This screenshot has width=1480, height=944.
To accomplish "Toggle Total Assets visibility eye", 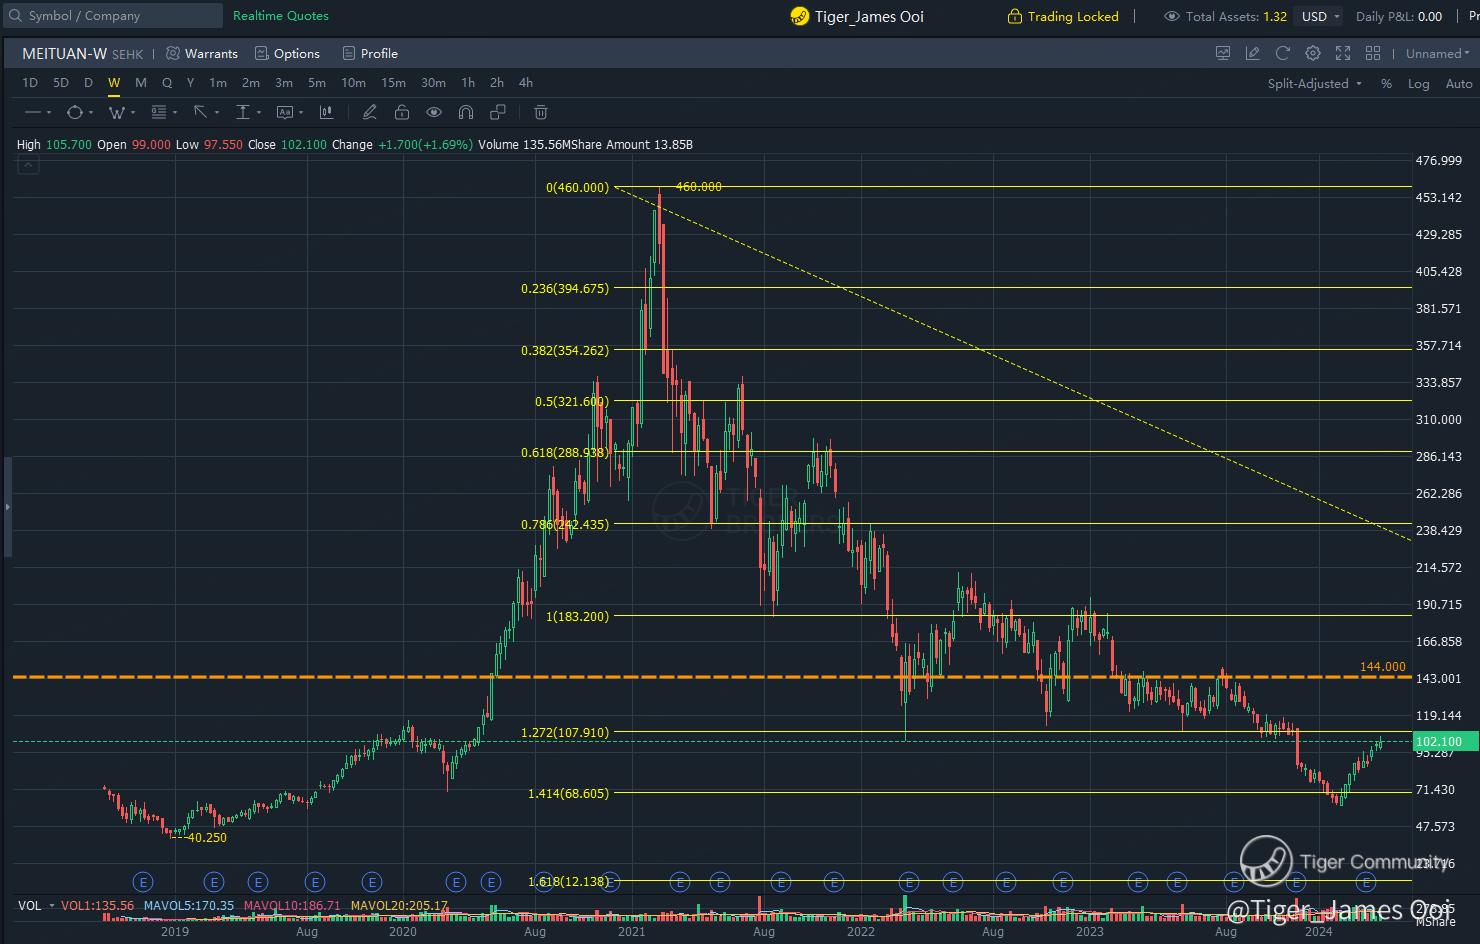I will 1171,16.
